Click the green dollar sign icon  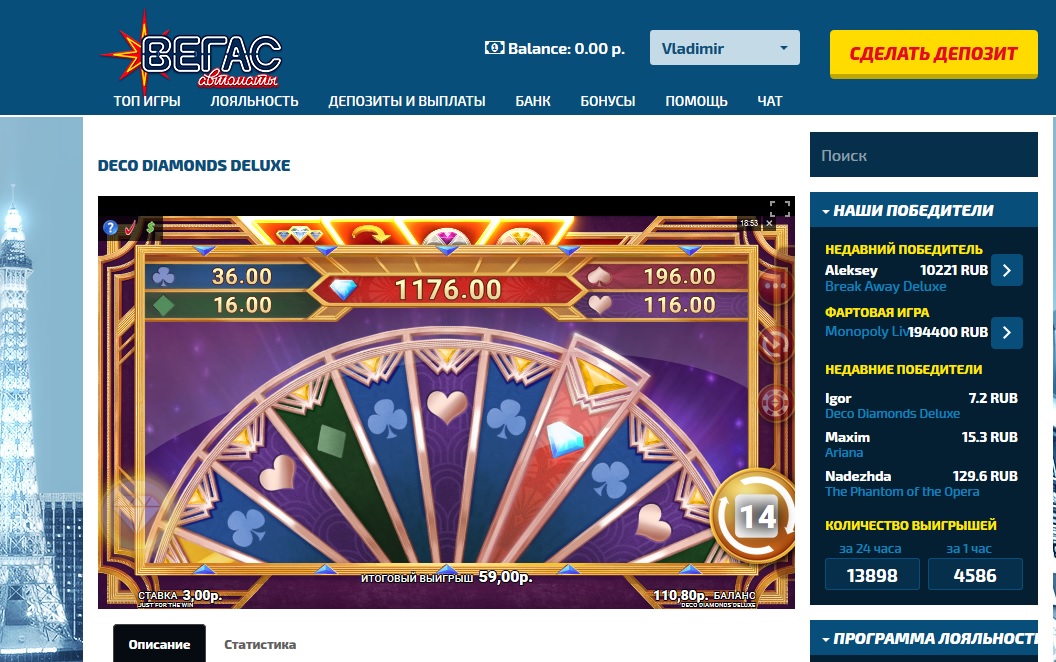pos(151,228)
